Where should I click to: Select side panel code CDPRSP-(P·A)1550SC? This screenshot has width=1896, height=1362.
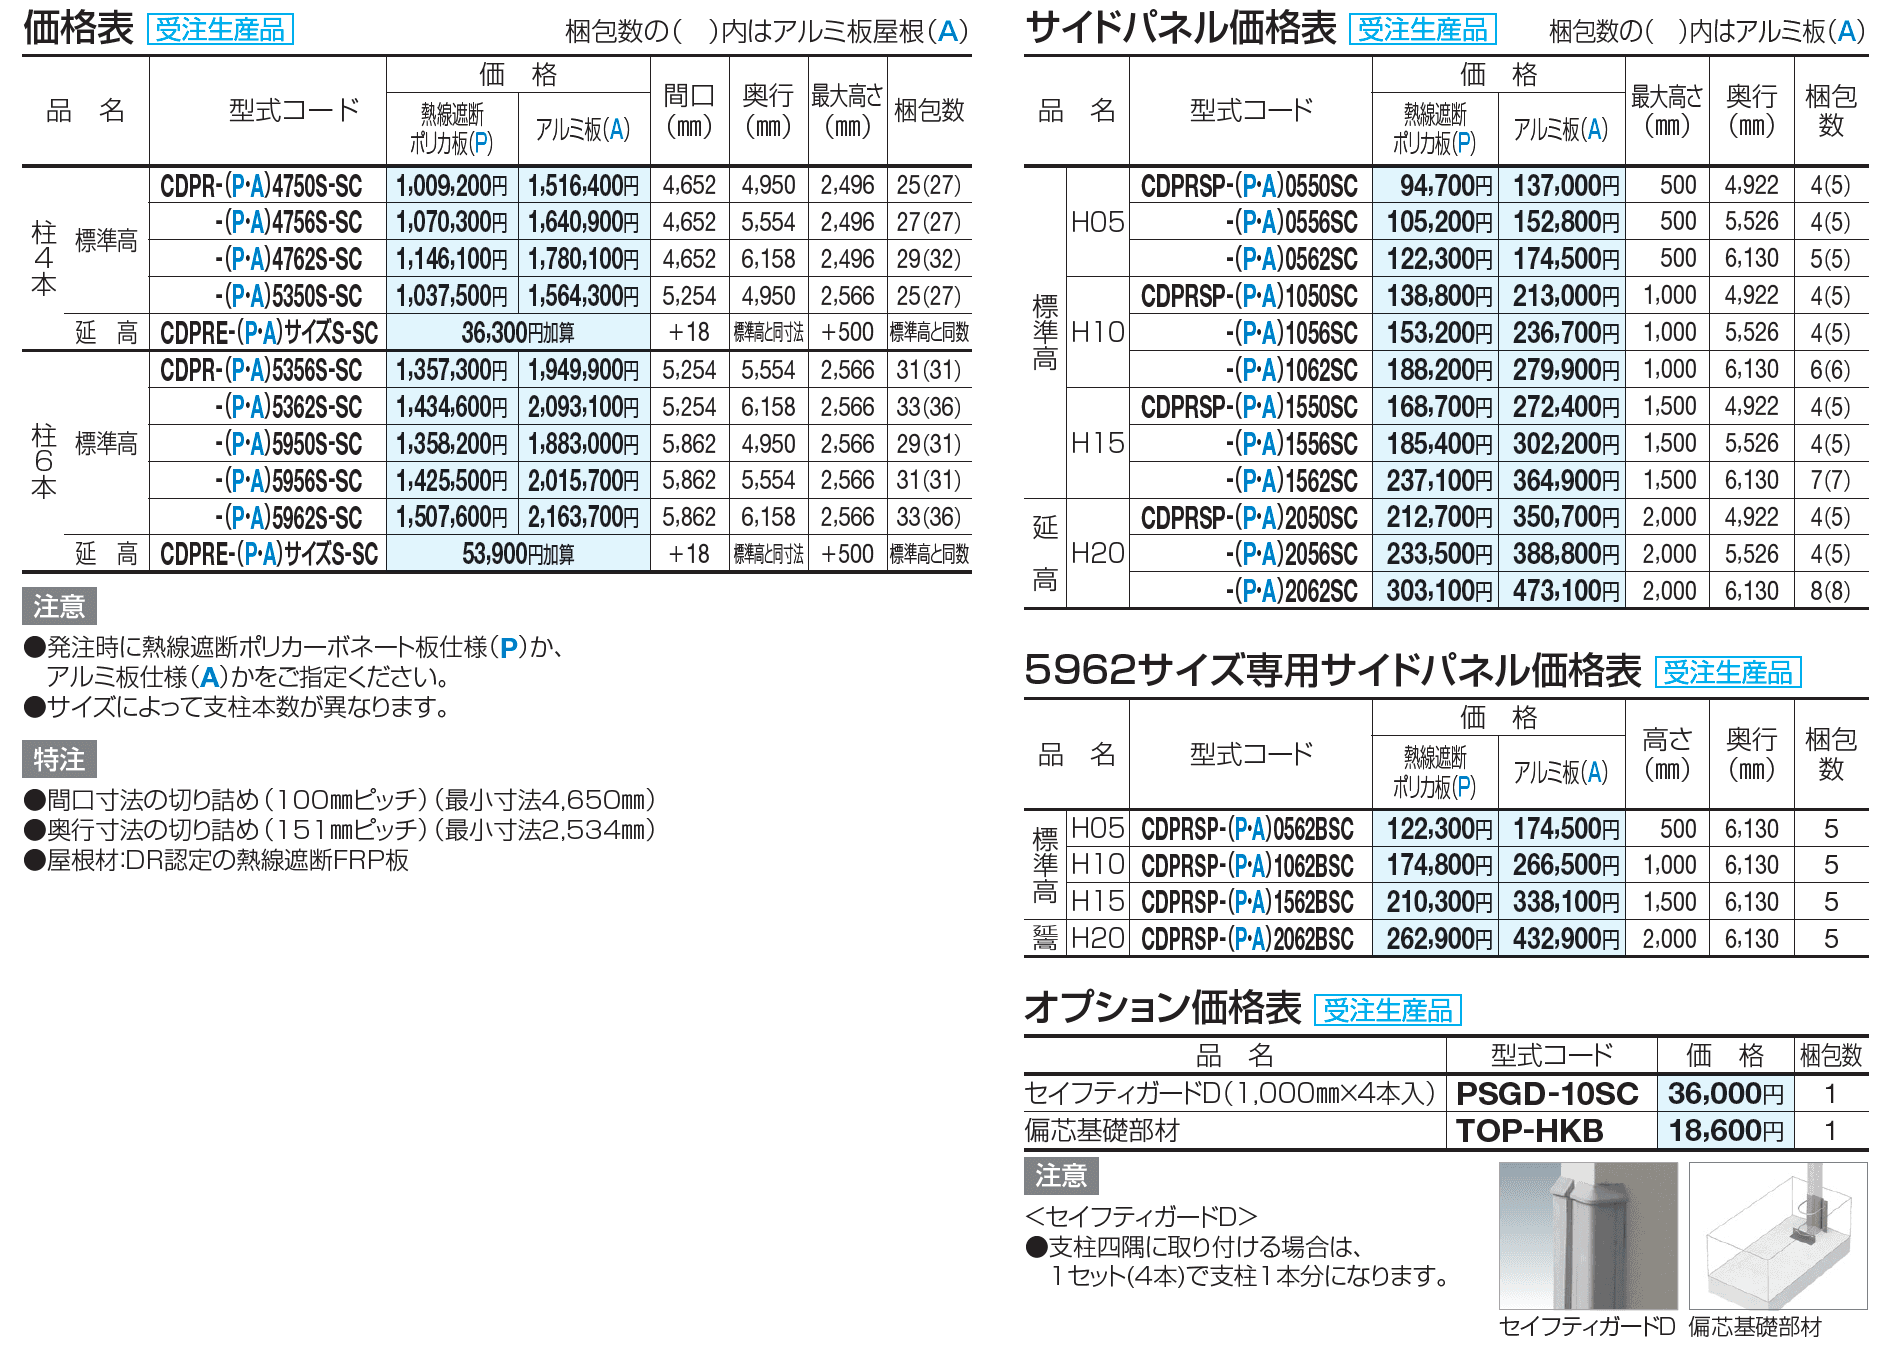click(1250, 407)
